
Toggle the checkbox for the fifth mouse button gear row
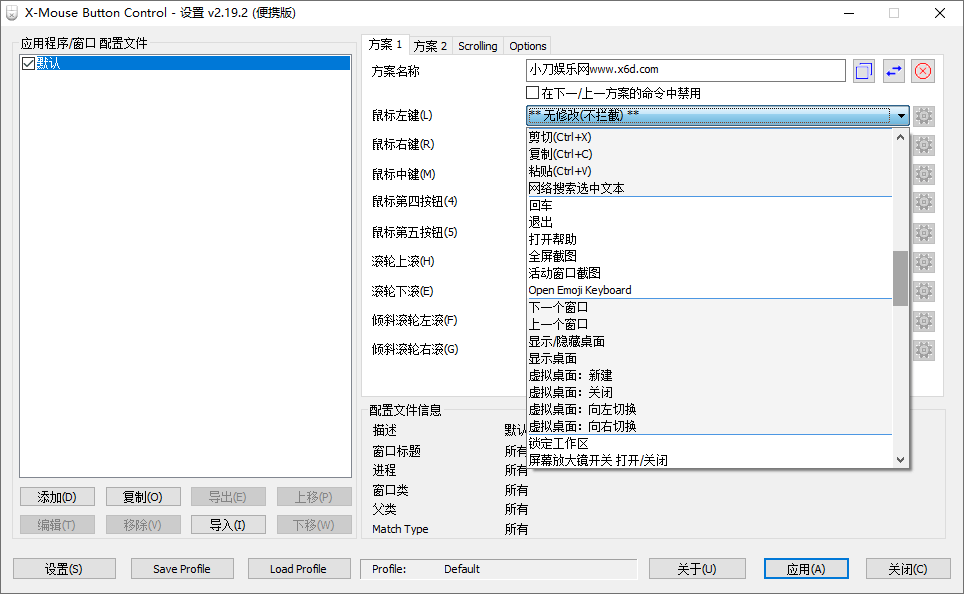(922, 232)
